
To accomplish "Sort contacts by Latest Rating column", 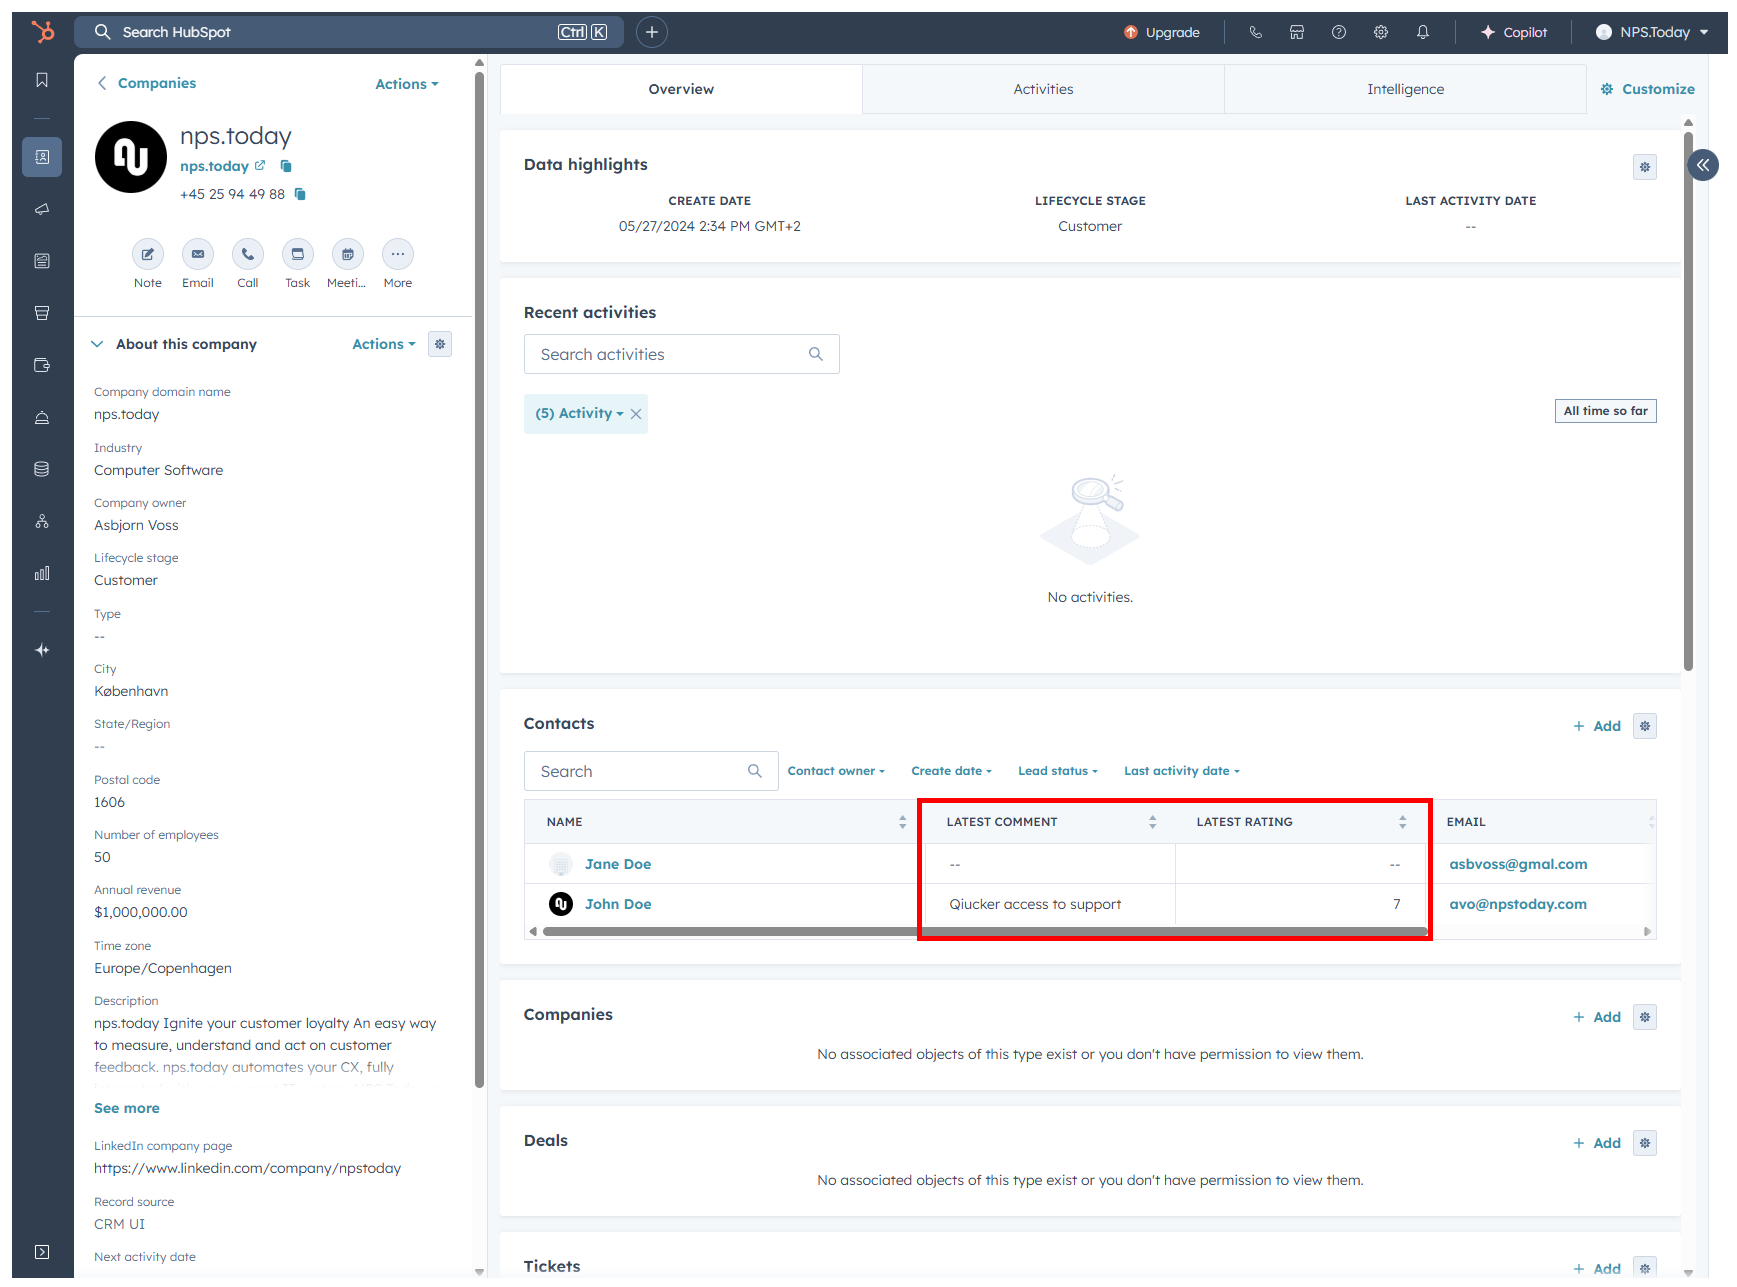I will tap(1402, 822).
